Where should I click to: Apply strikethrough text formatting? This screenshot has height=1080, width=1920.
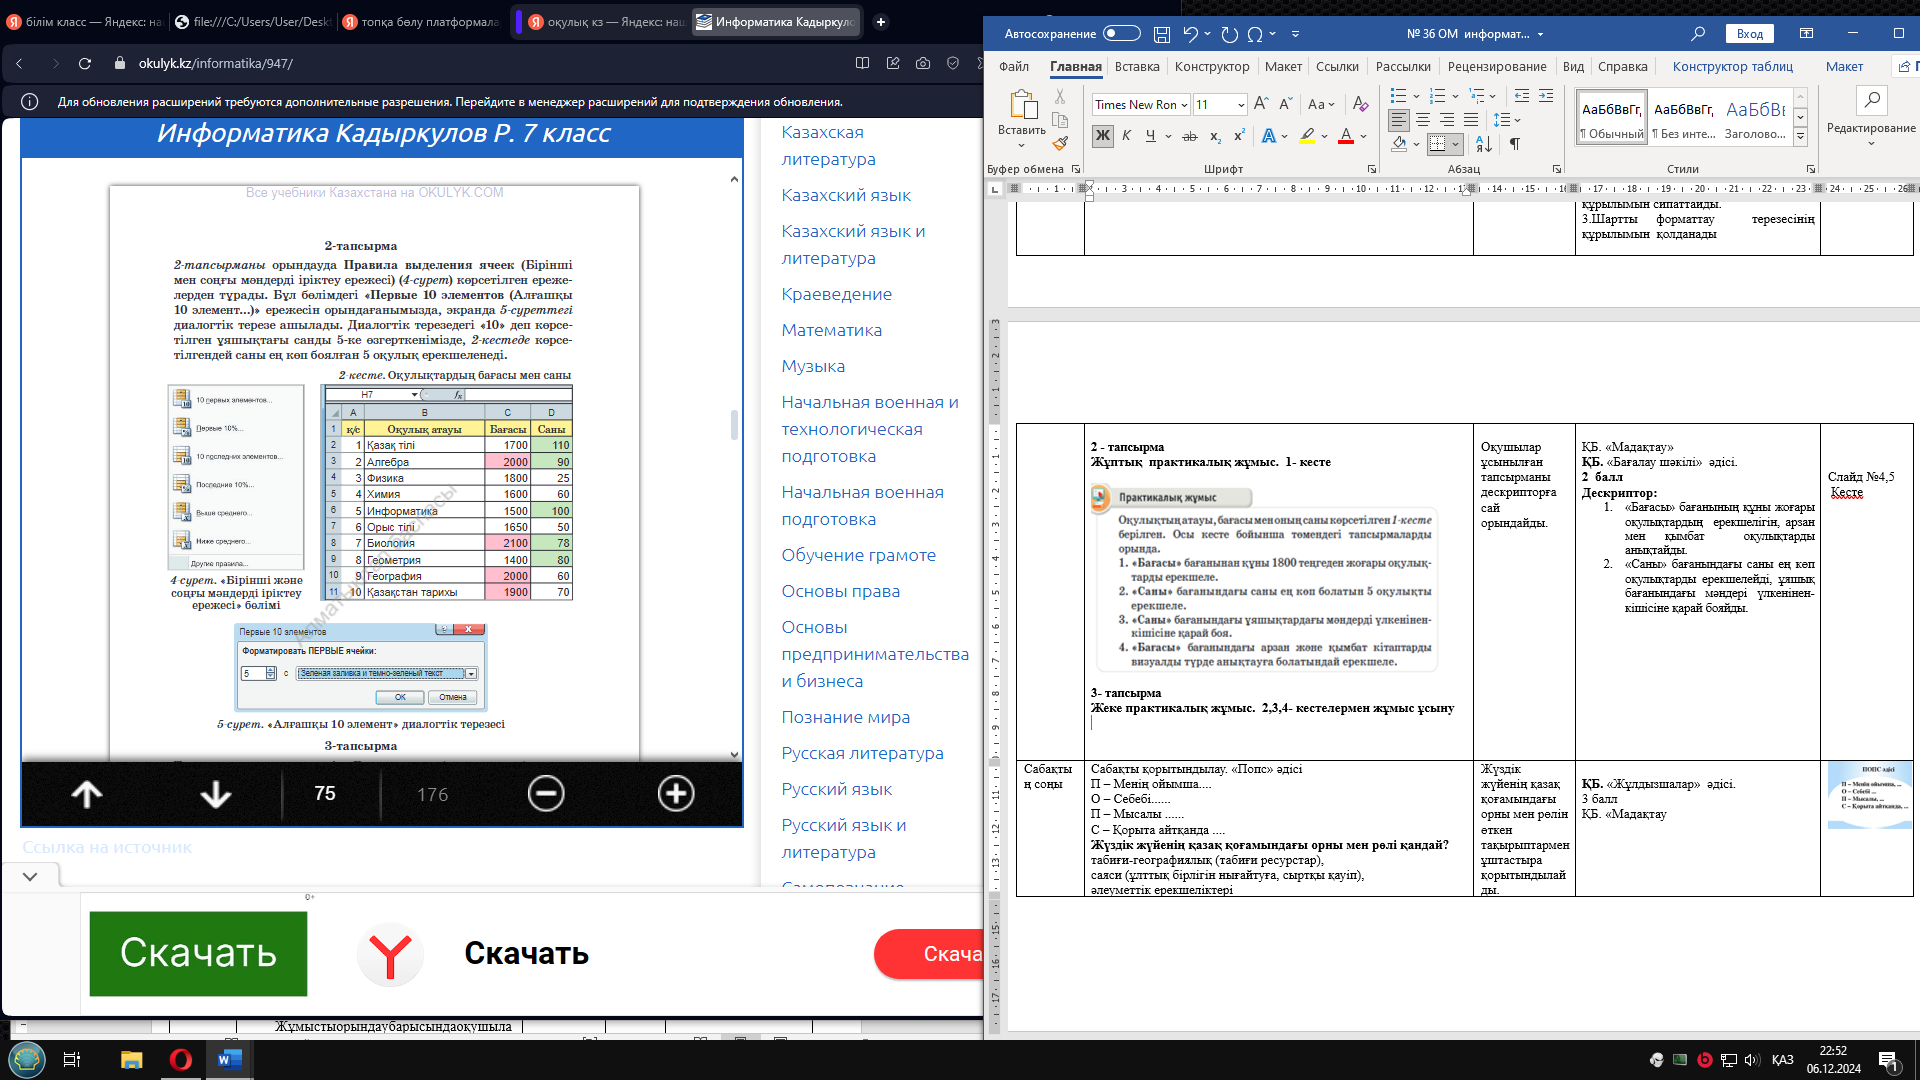pos(1189,136)
